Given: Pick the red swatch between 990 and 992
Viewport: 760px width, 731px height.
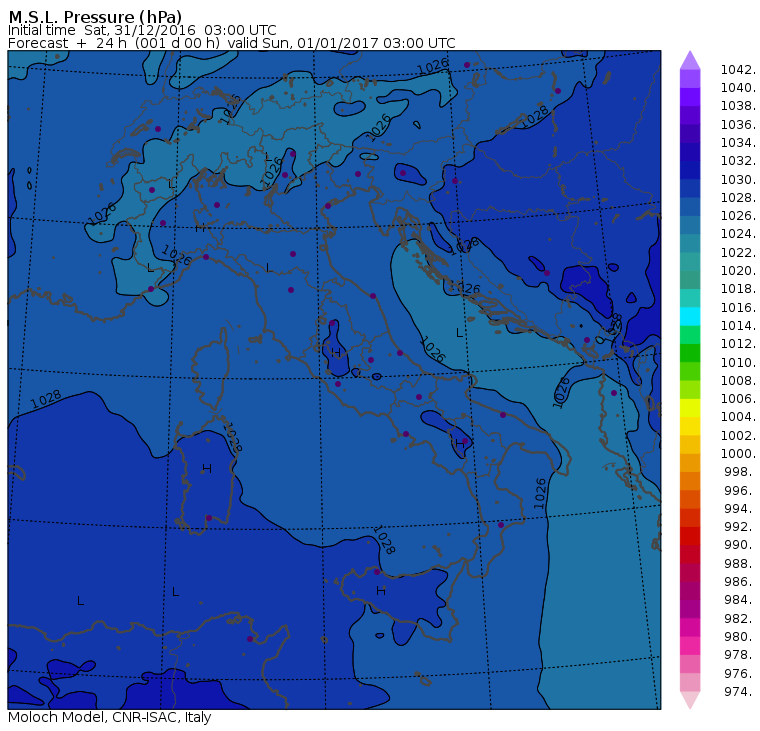Looking at the screenshot, I should (690, 536).
